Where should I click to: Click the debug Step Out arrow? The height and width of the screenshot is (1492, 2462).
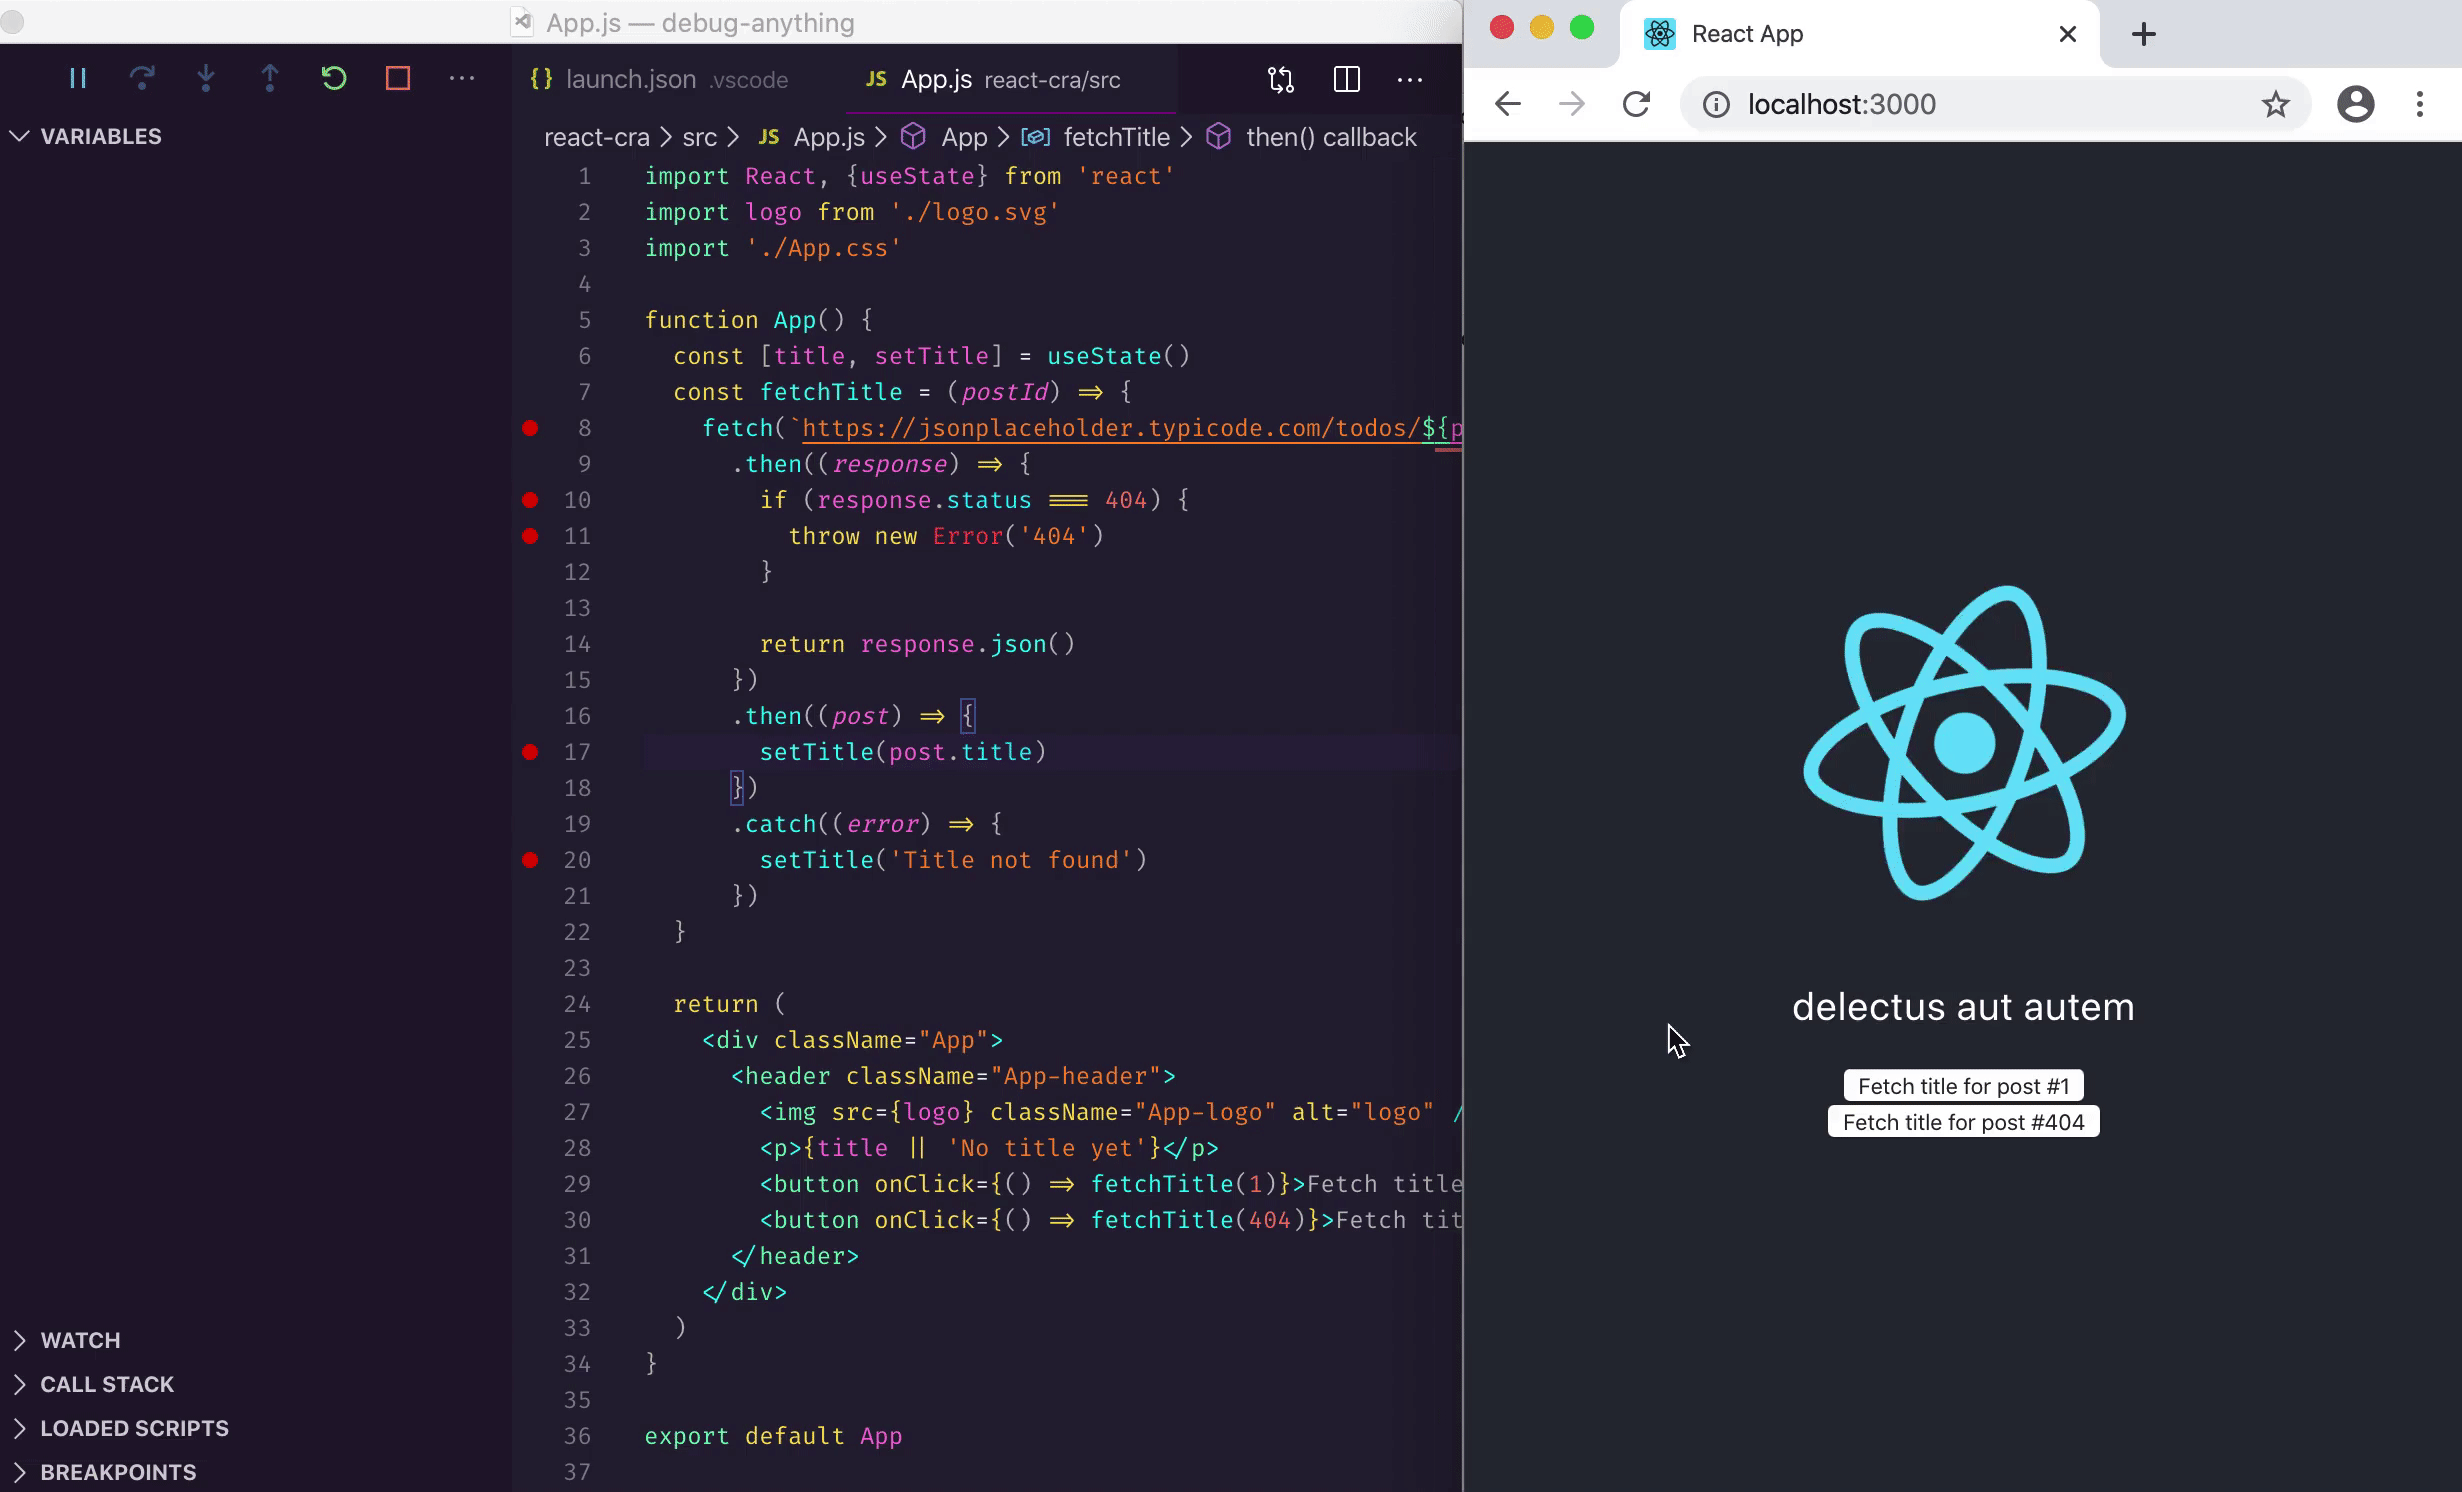(x=270, y=78)
